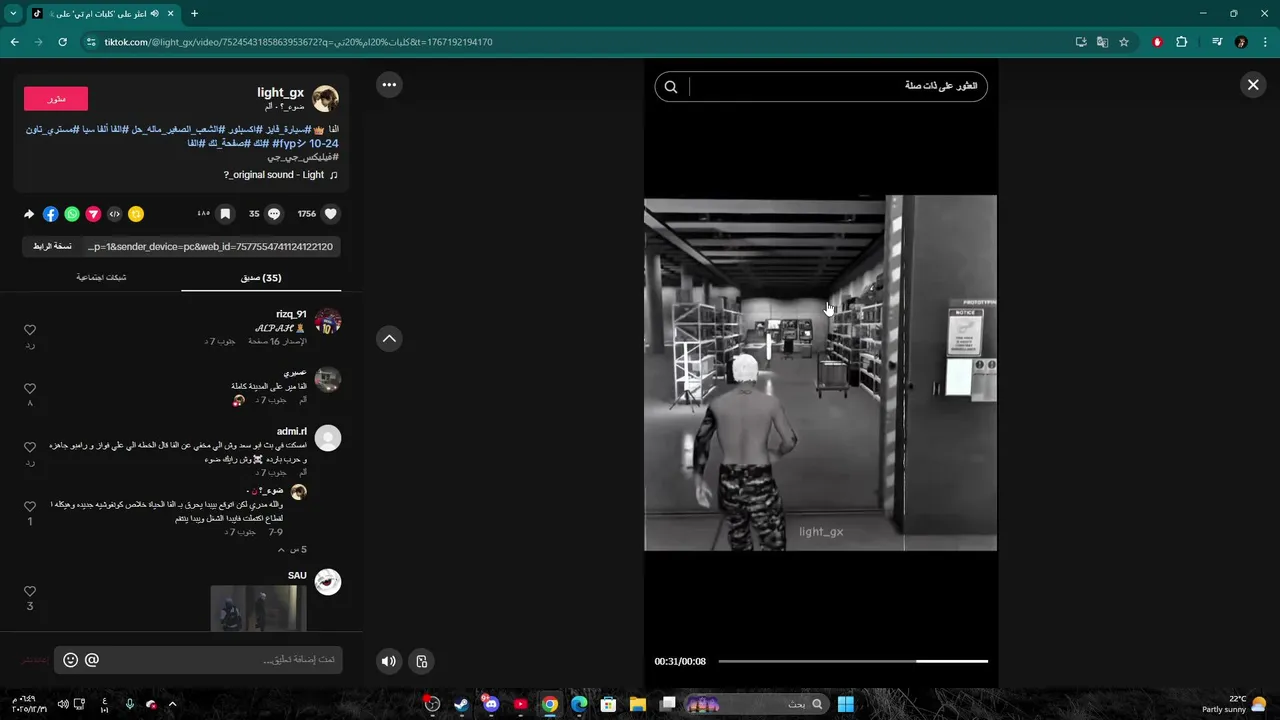The image size is (1280, 720).
Task: Open the Extensions puzzle icon
Action: click(1182, 42)
